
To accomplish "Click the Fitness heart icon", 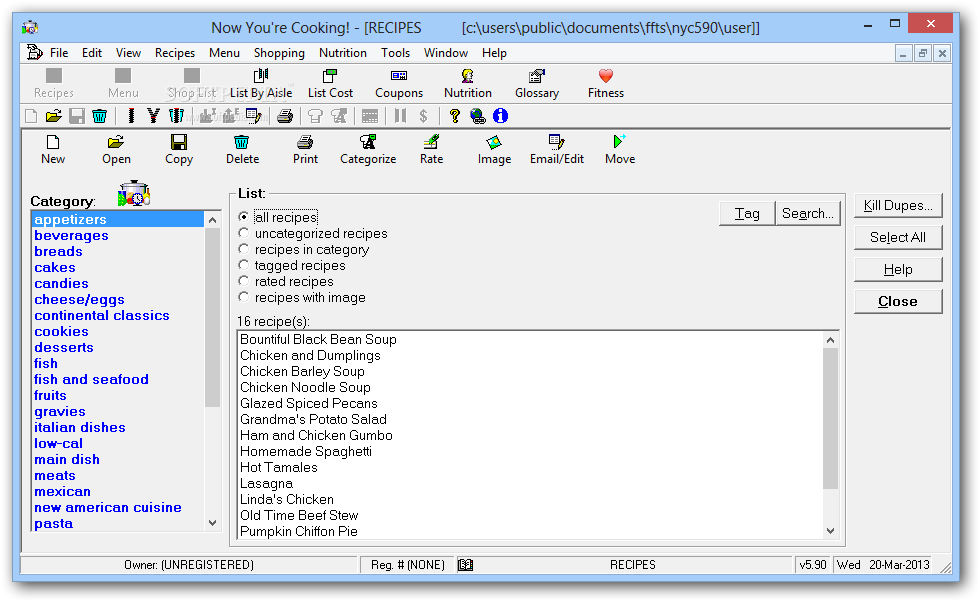I will click(606, 76).
